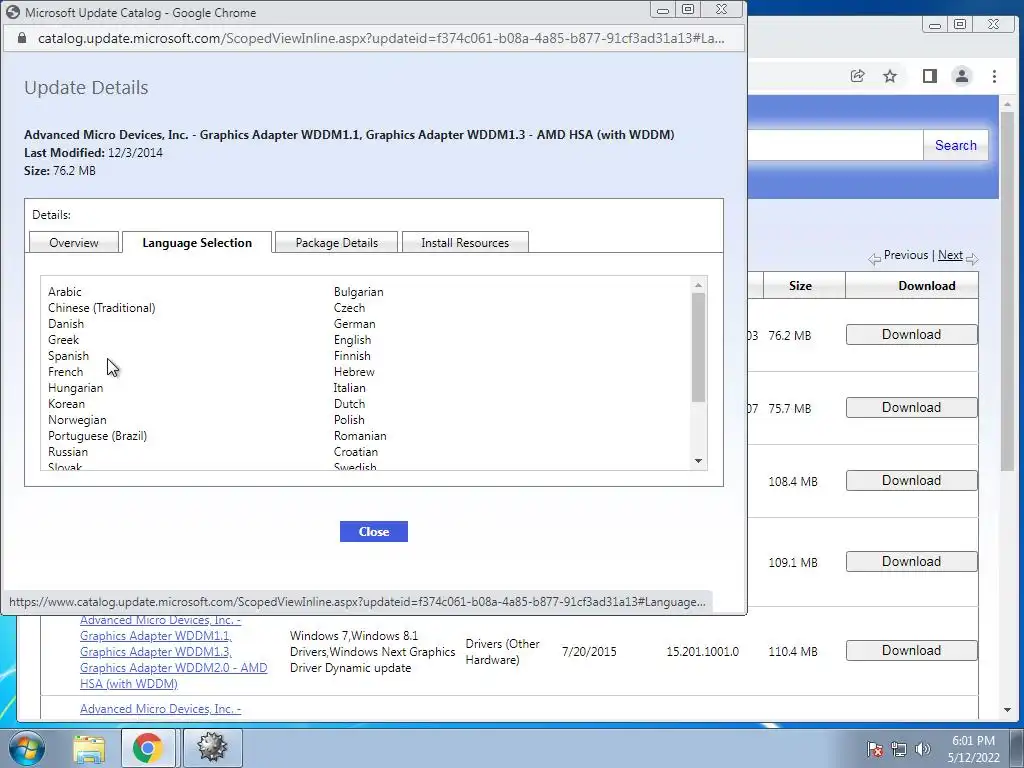The image size is (1024, 768).
Task: Click the taskbar clock showing 6:01 PM
Action: coord(973,749)
